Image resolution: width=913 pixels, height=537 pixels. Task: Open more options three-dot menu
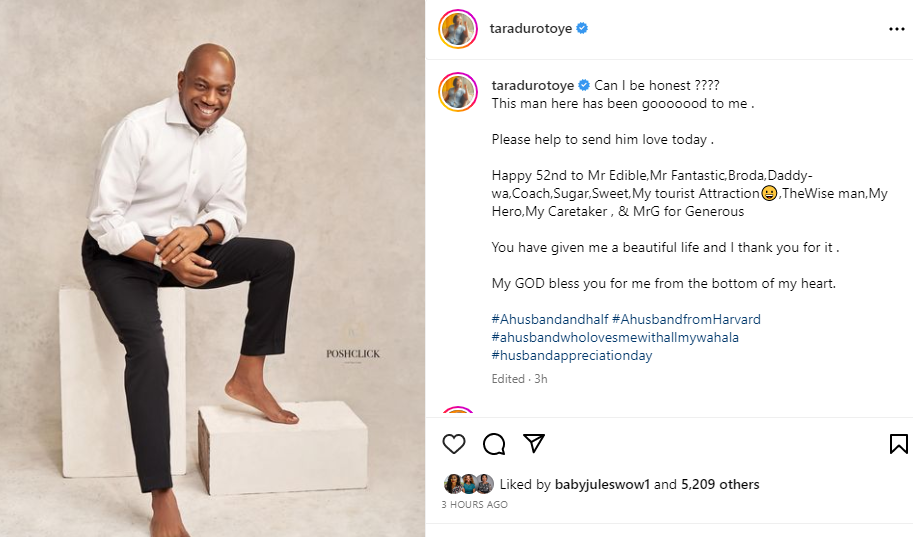(x=896, y=29)
